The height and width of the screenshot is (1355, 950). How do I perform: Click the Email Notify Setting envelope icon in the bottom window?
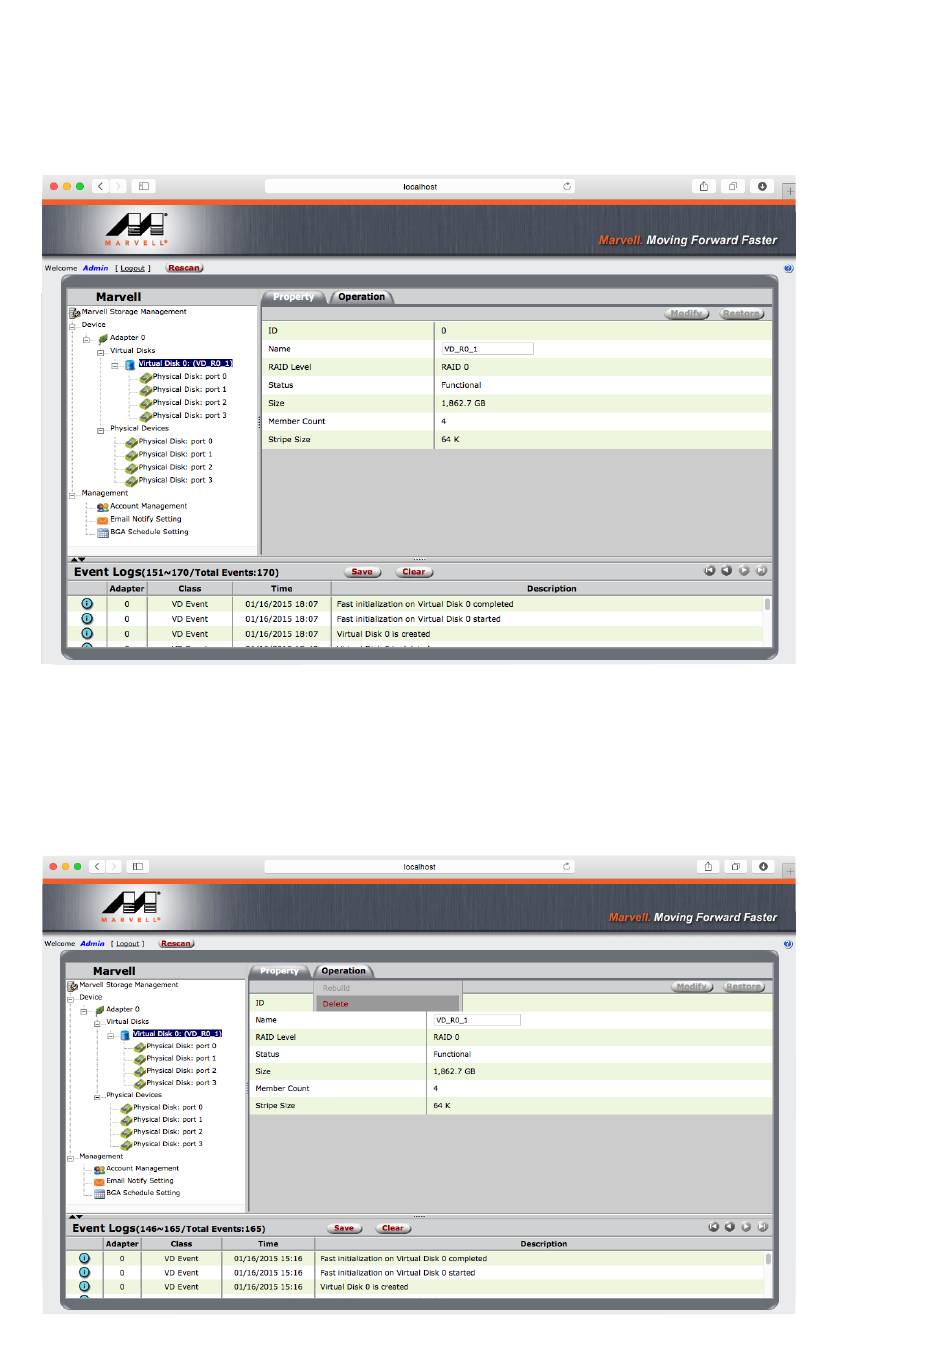click(99, 1181)
